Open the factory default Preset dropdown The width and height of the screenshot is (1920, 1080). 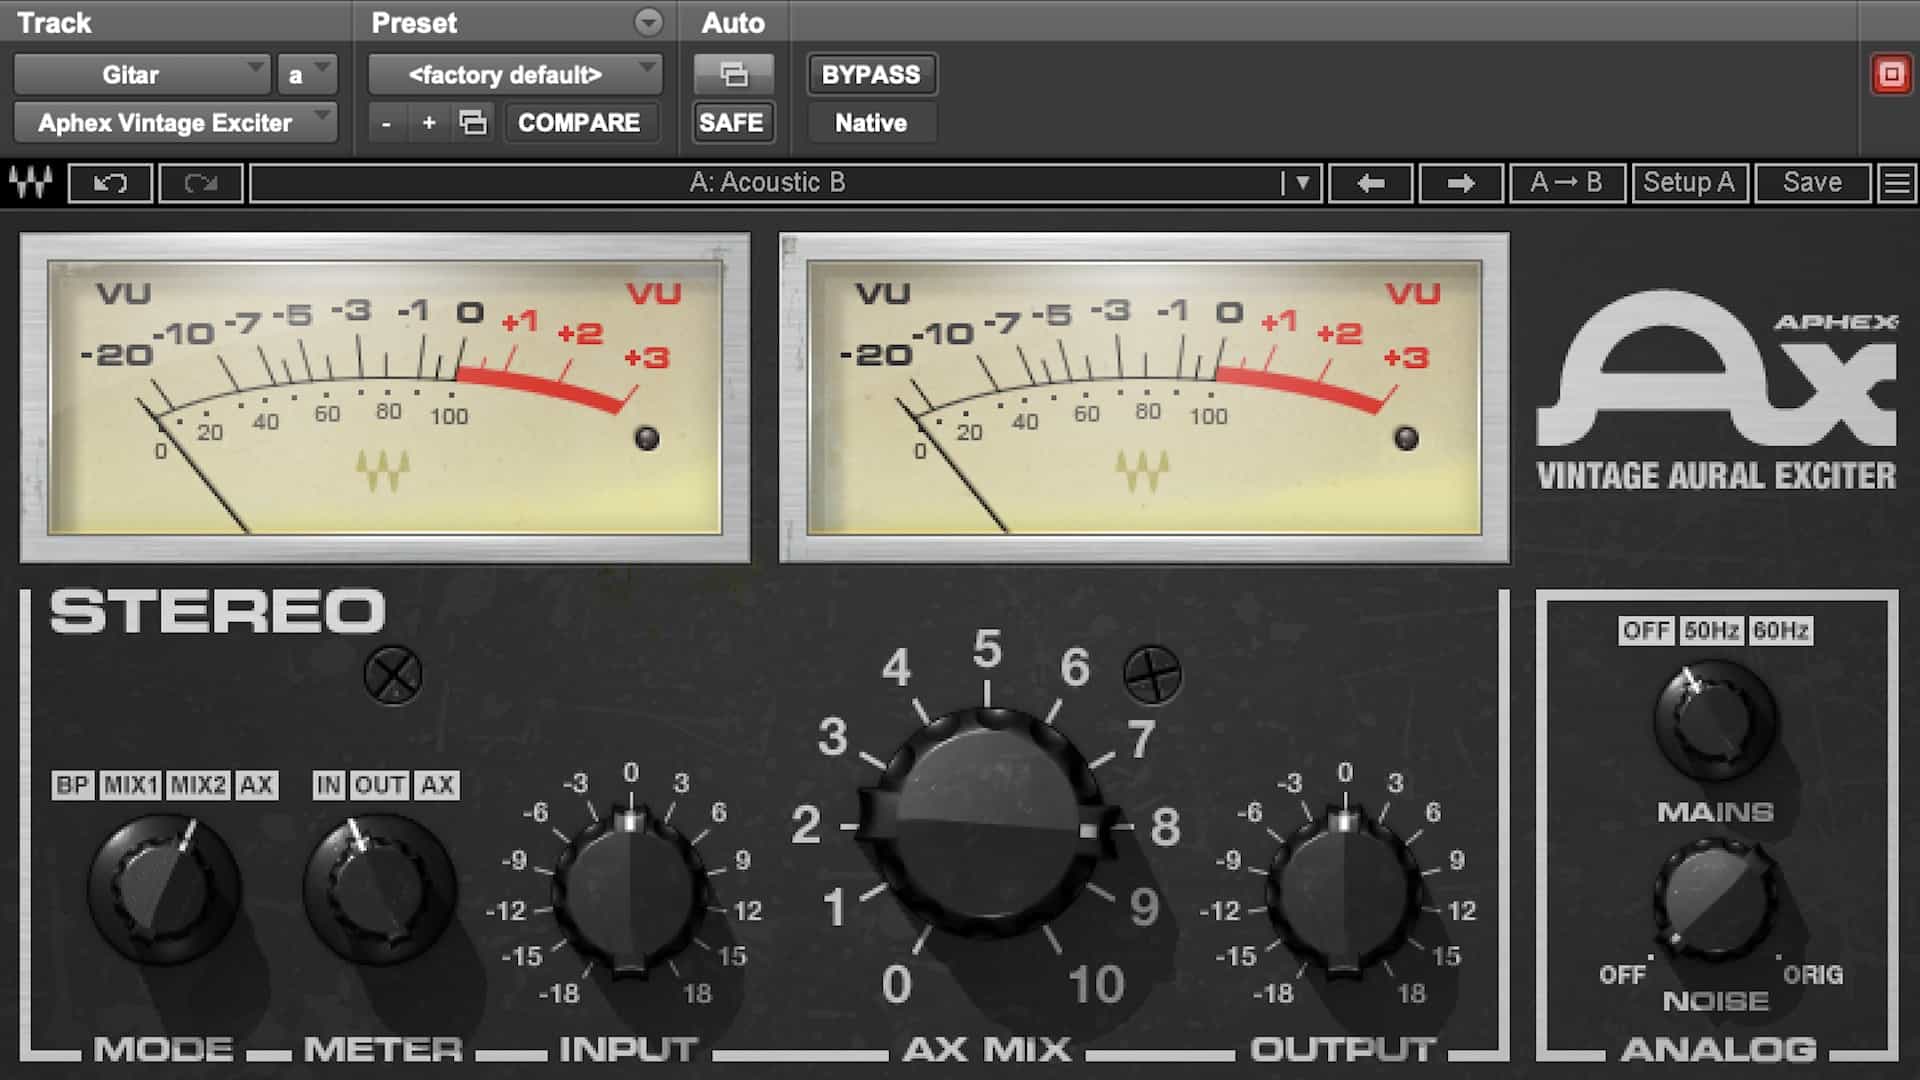click(x=513, y=73)
